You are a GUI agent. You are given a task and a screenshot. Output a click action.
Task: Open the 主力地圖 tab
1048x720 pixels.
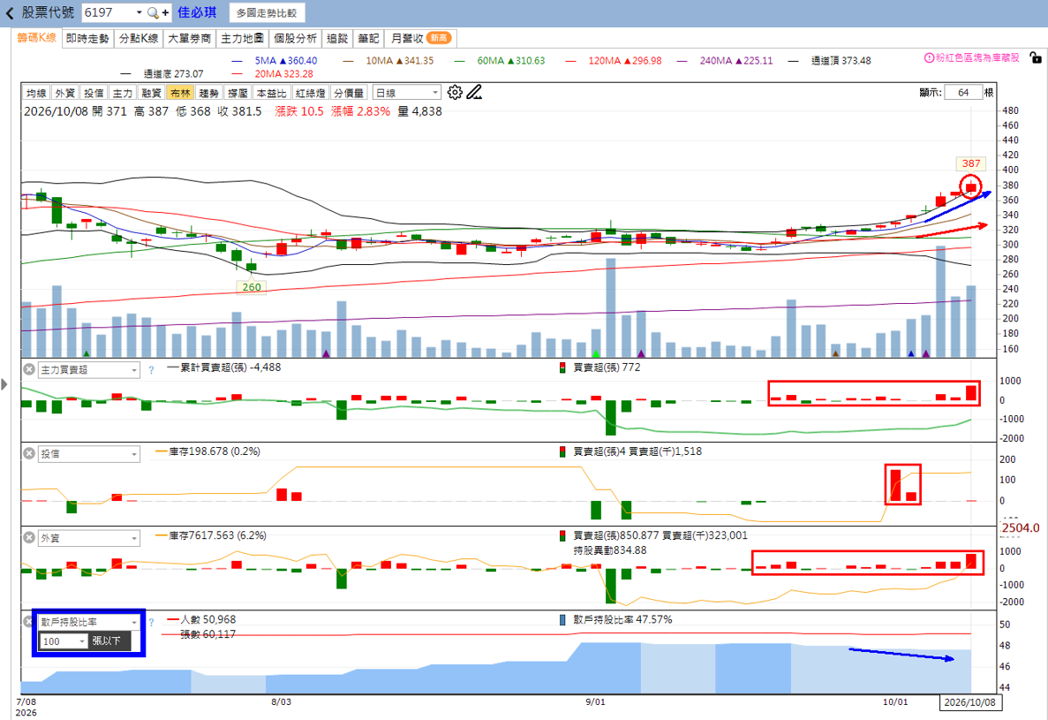click(x=242, y=38)
